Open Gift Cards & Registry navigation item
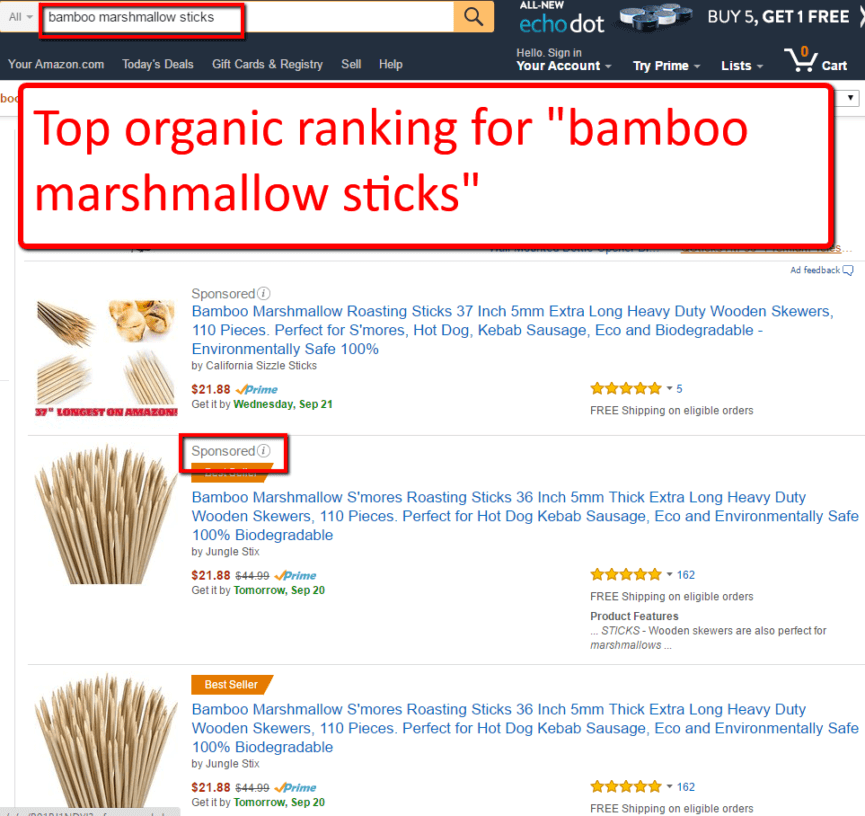 coord(268,64)
